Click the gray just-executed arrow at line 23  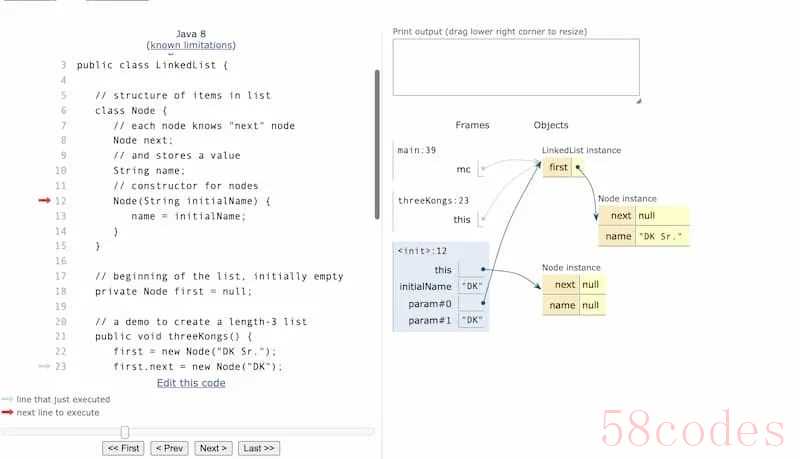(x=44, y=366)
